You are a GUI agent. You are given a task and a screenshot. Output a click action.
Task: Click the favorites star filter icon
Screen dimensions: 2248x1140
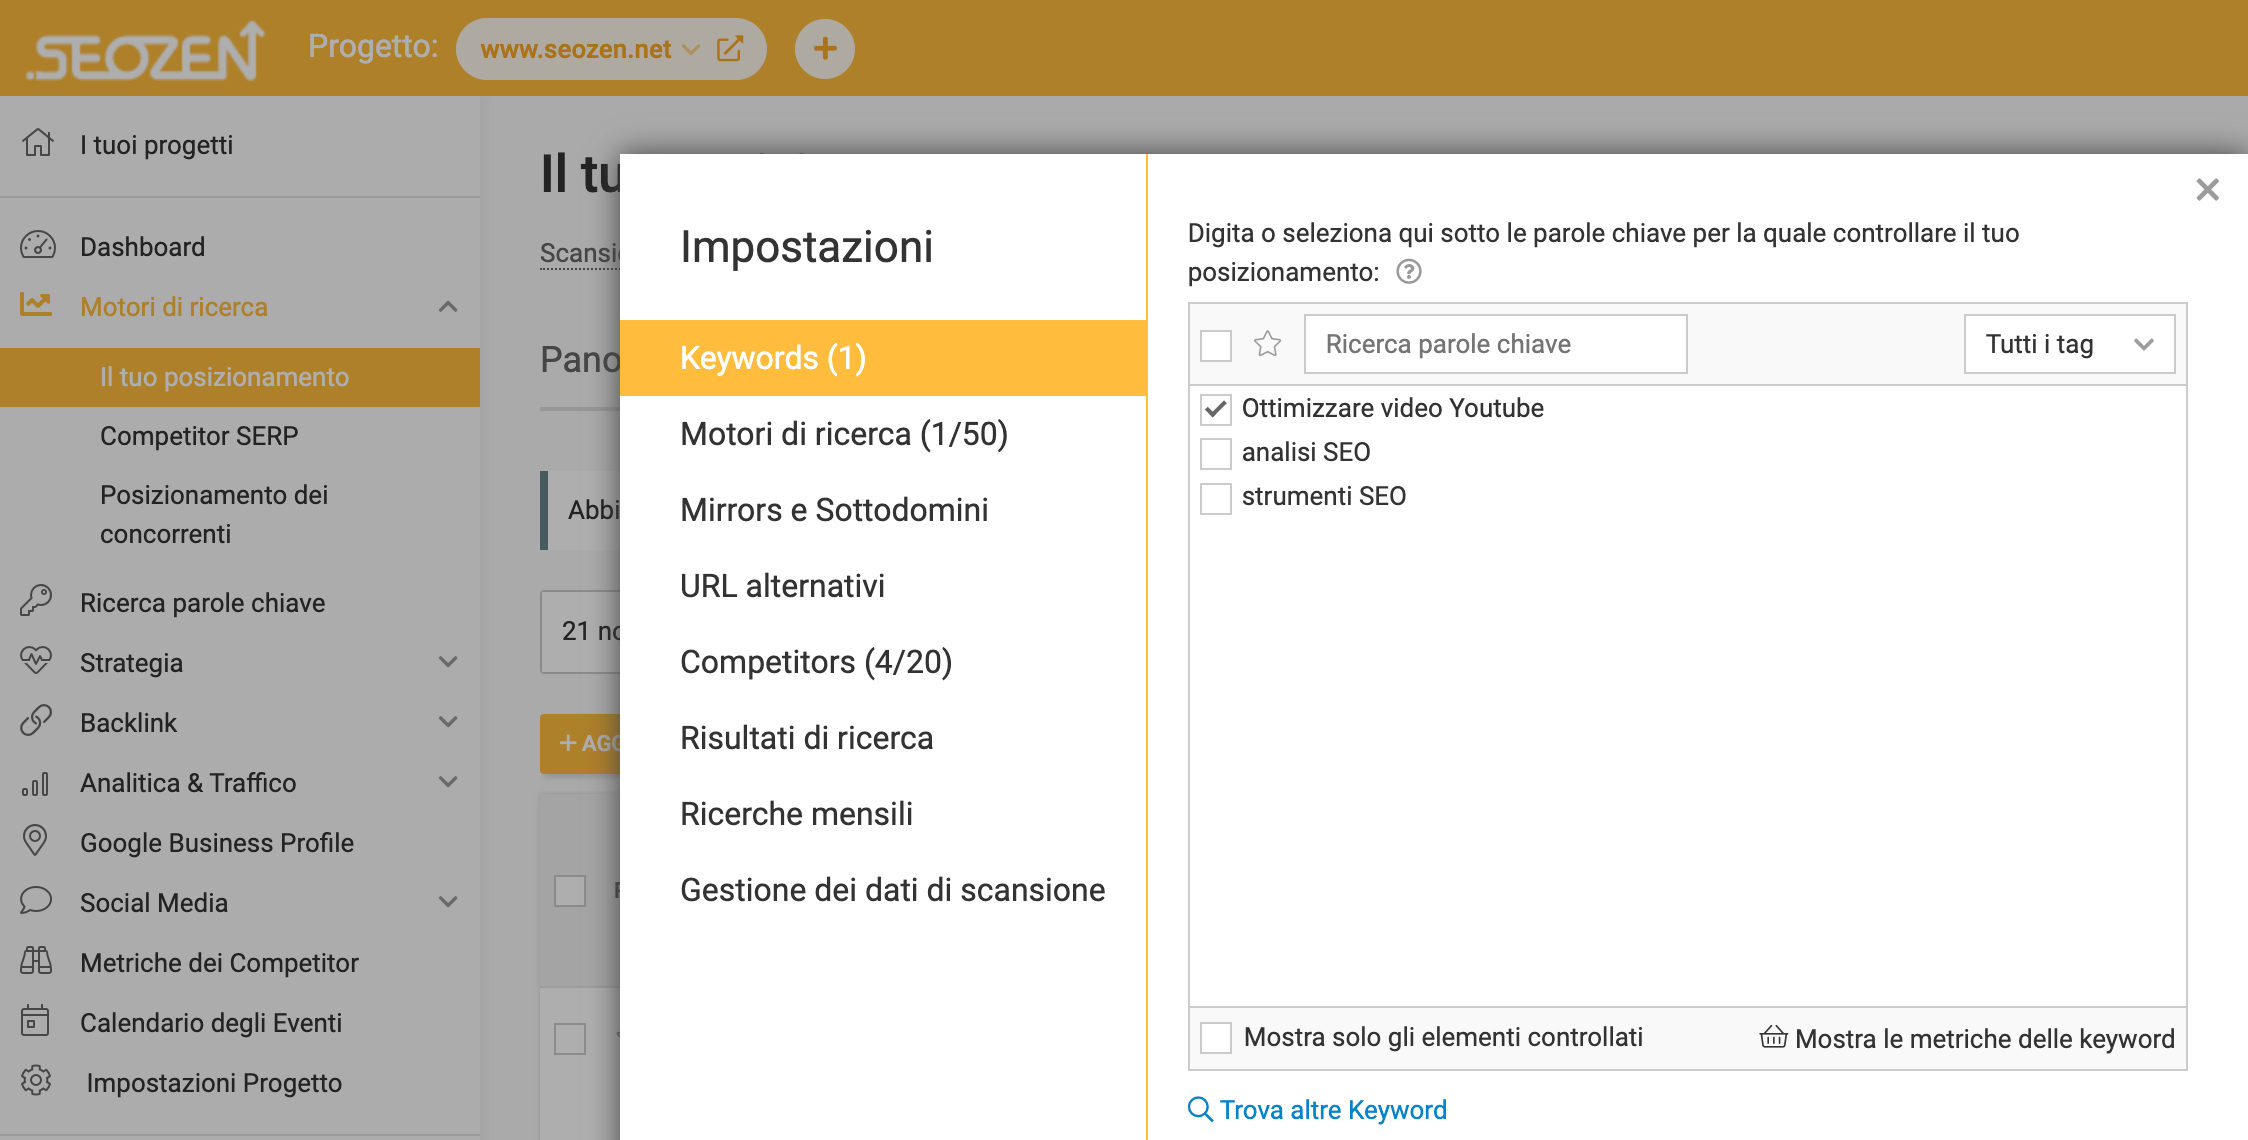coord(1268,344)
